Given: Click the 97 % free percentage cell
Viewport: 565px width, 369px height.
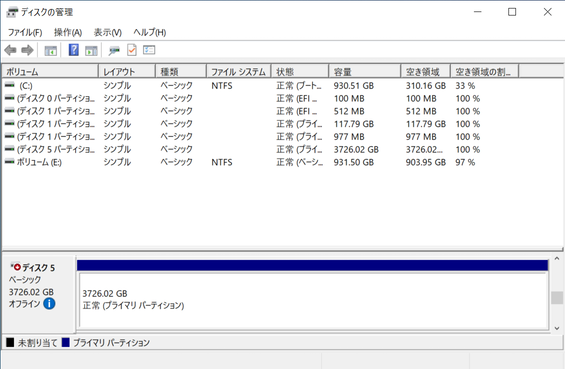Looking at the screenshot, I should tap(465, 162).
